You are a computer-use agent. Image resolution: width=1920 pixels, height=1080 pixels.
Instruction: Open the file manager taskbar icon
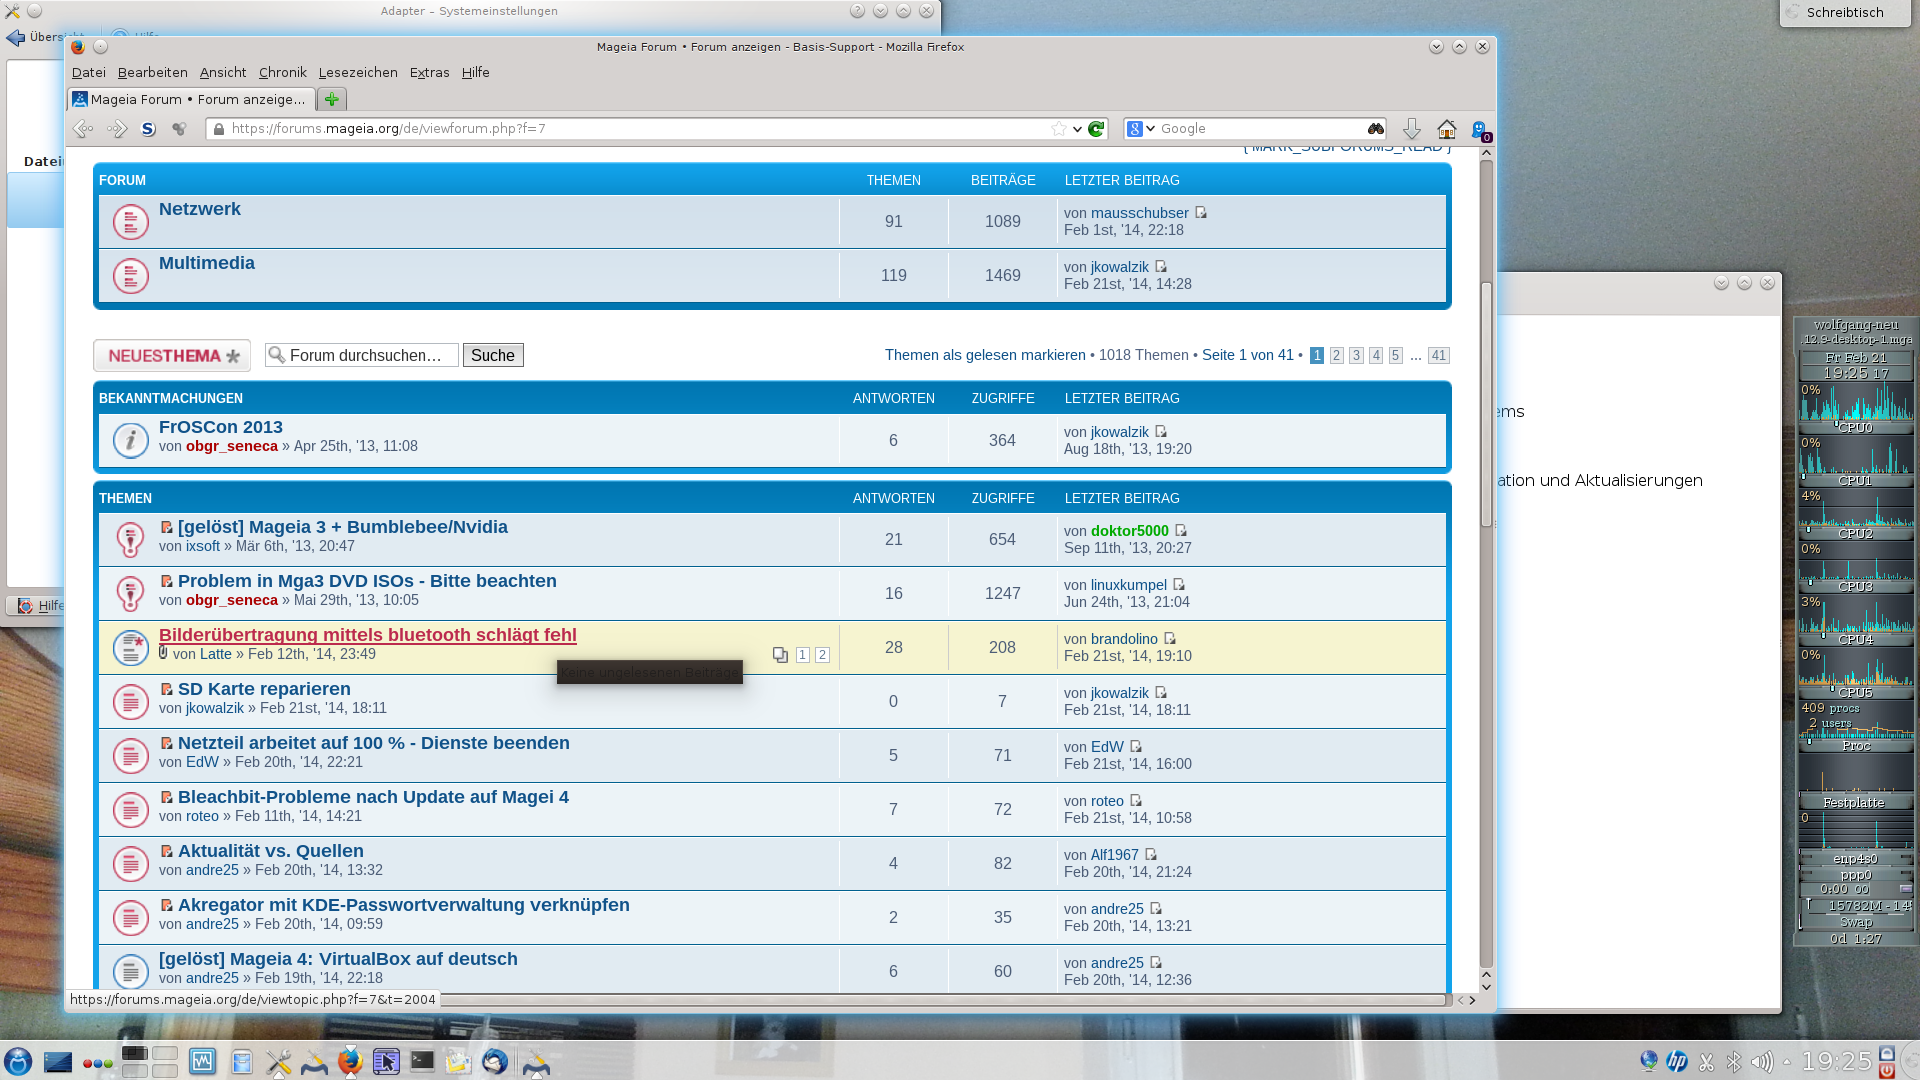pyautogui.click(x=242, y=1061)
